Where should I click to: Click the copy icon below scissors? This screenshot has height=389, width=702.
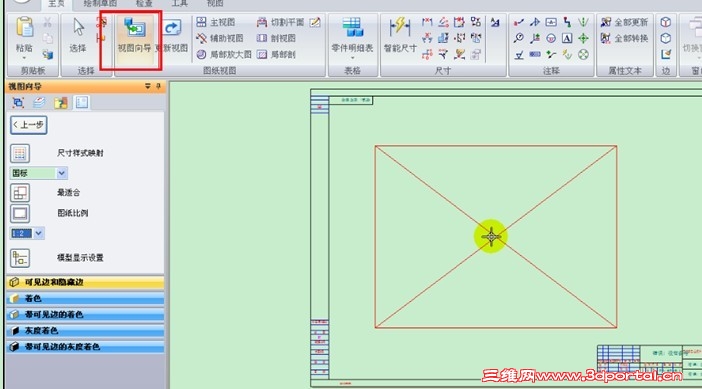(47, 38)
